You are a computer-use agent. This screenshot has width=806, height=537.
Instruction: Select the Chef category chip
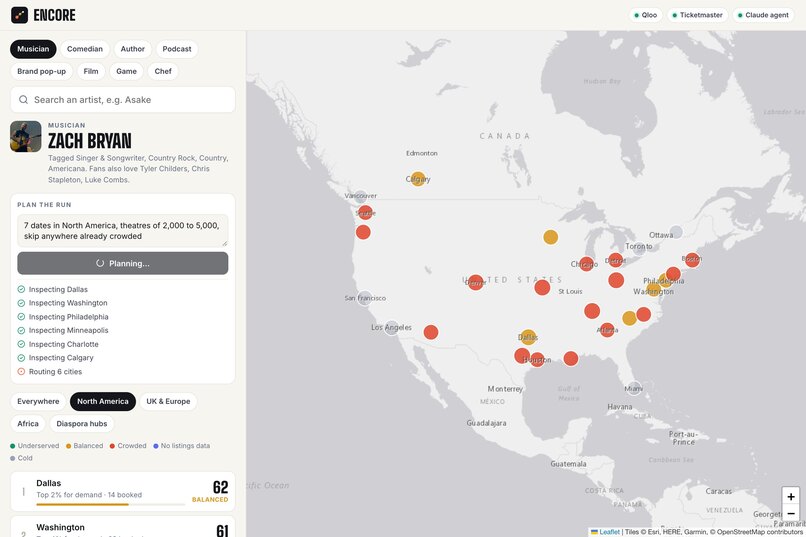(x=163, y=71)
